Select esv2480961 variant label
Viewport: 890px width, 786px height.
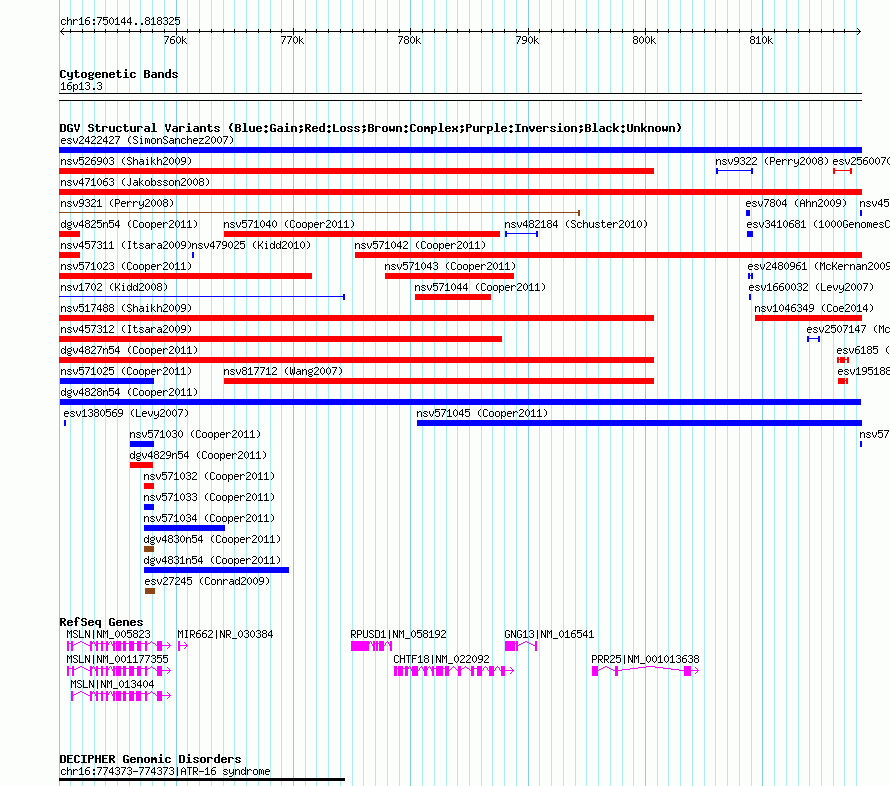point(818,266)
